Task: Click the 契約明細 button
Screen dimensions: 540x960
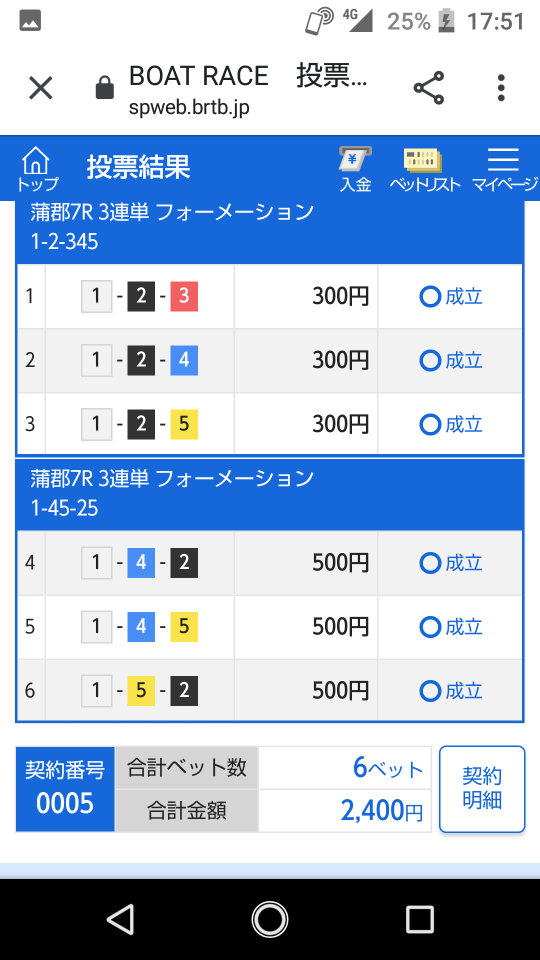Action: tap(482, 789)
